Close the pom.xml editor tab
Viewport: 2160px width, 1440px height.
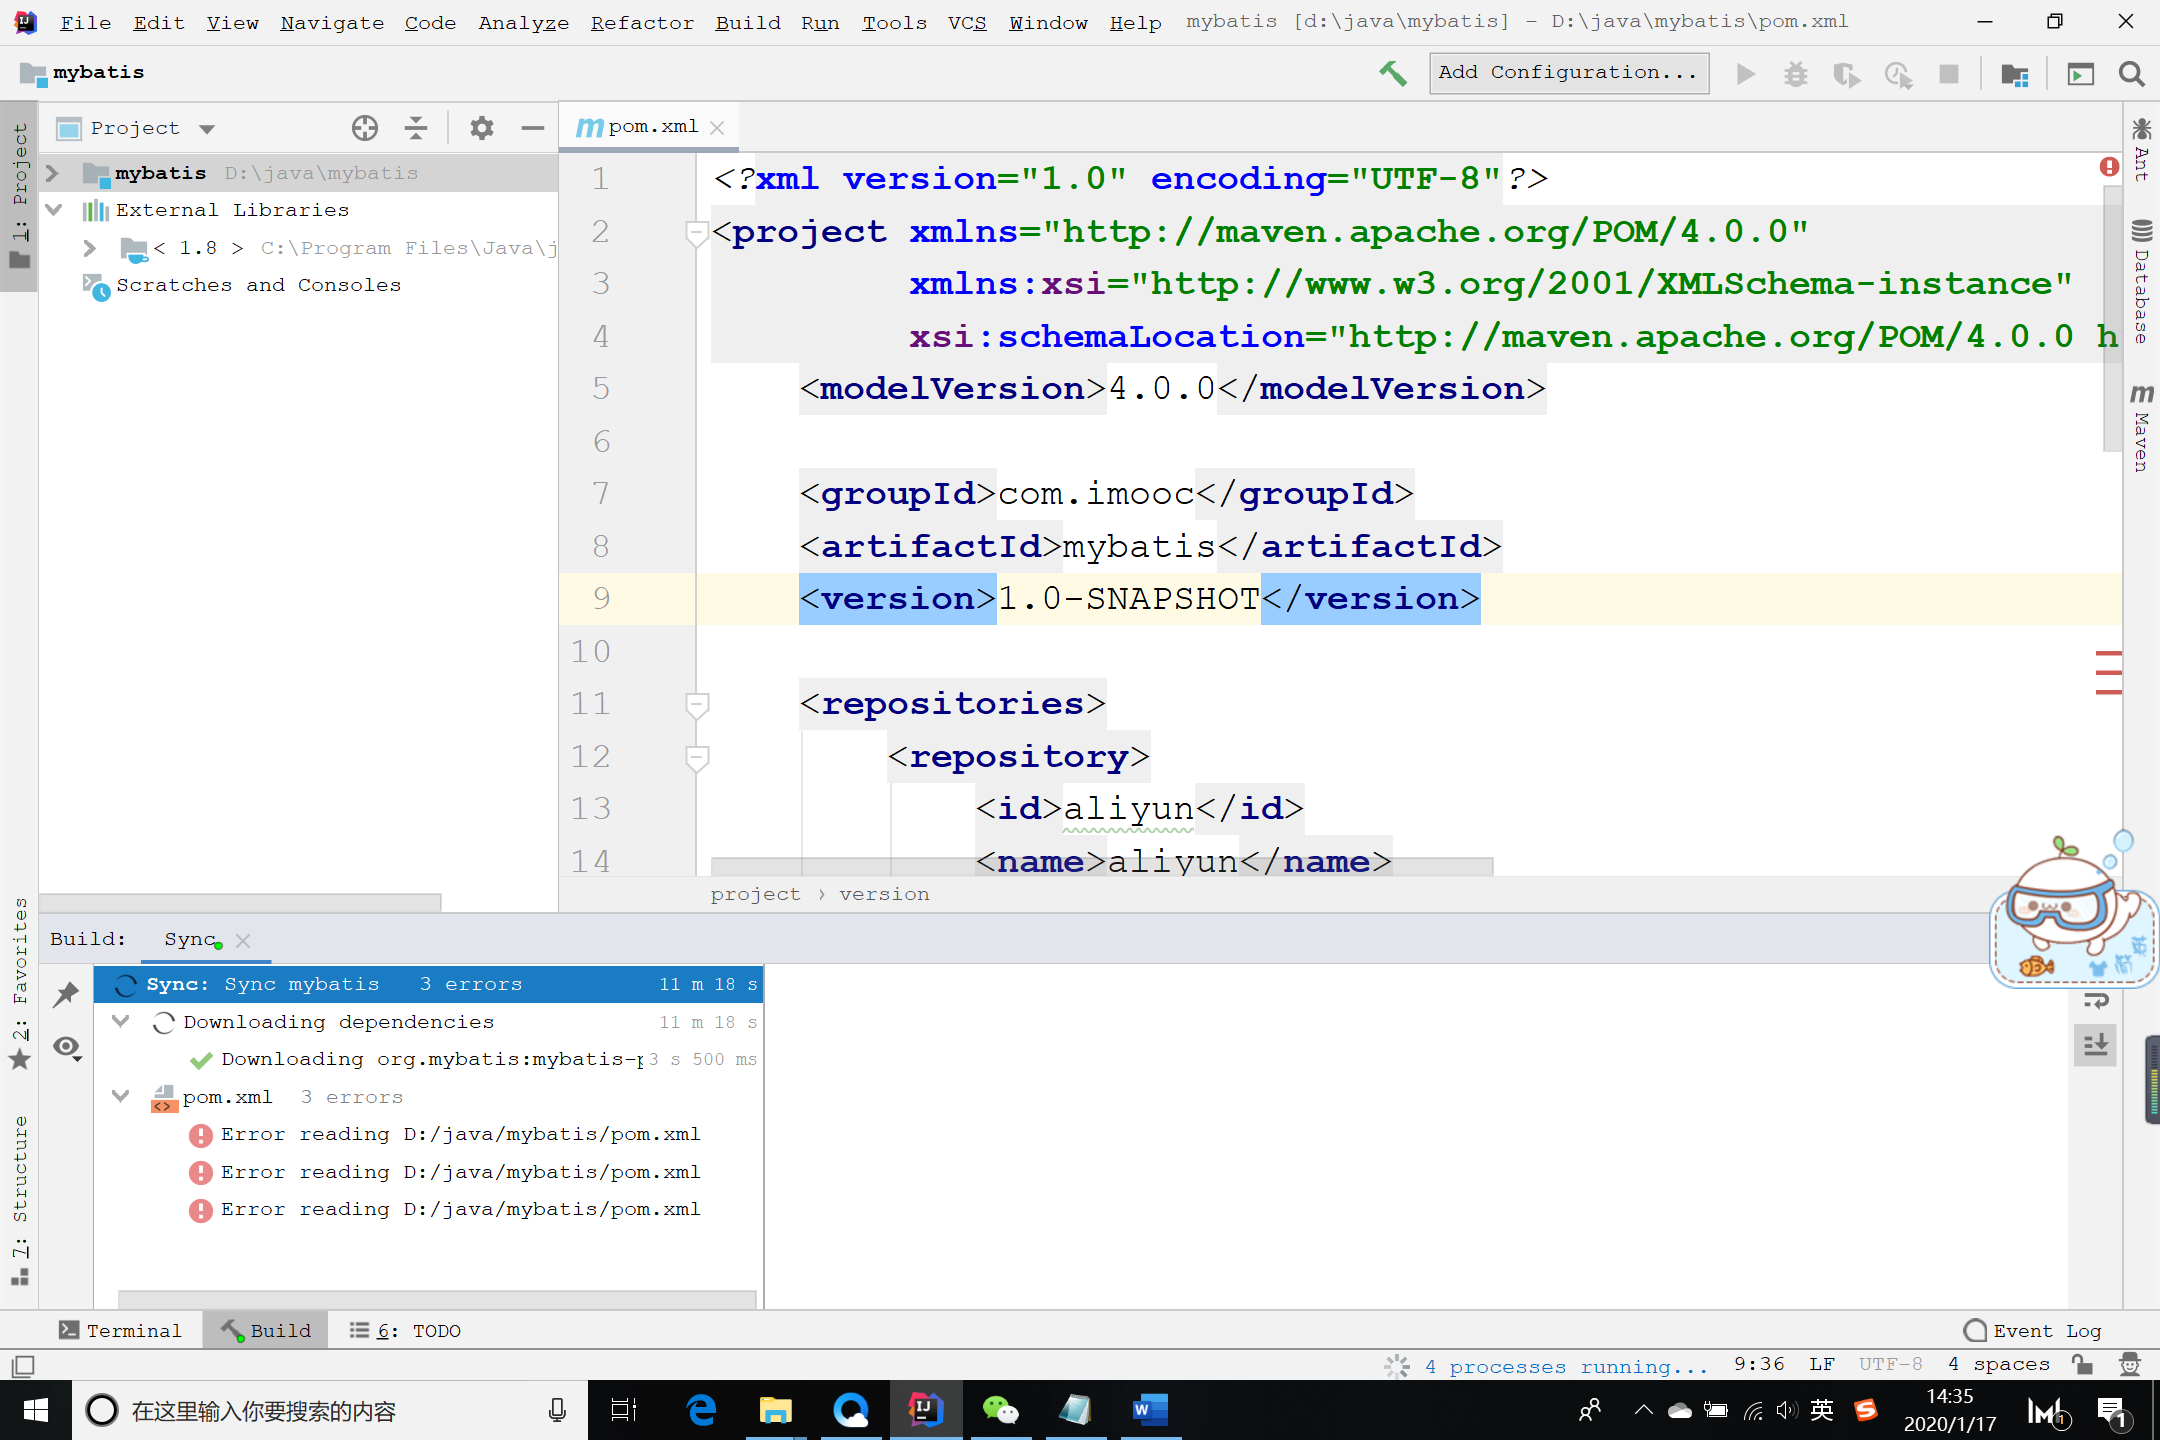pyautogui.click(x=717, y=128)
